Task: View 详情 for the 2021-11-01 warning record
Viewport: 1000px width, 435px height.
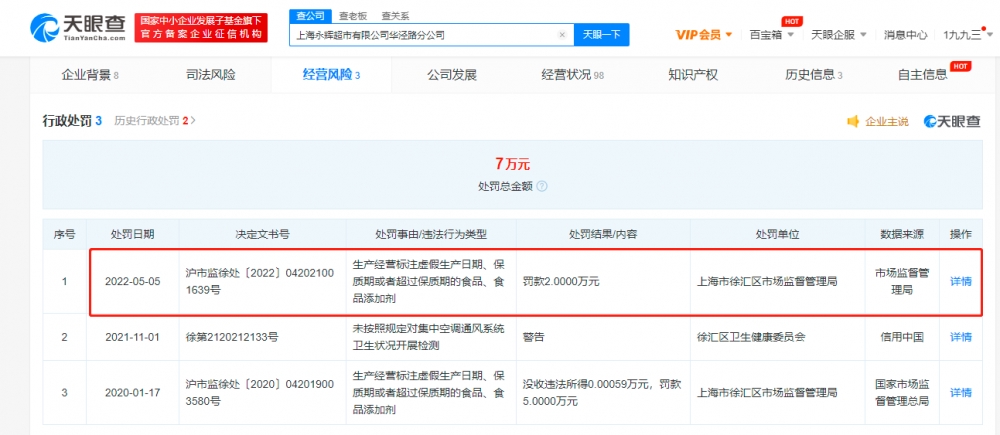Action: click(x=960, y=337)
